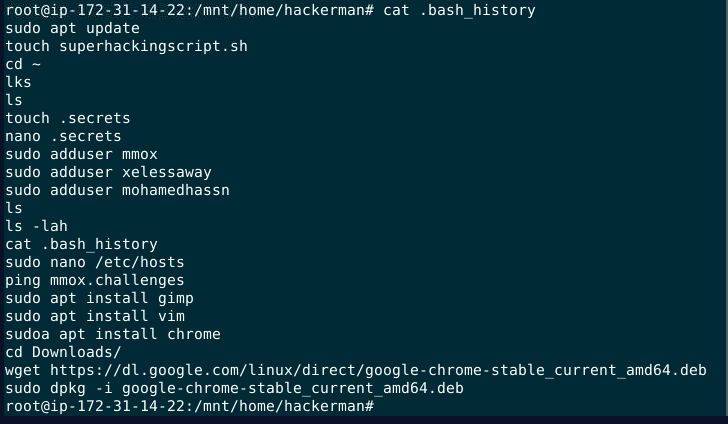
Task: Click the 'sudo apt install vim' line
Action: [x=94, y=316]
